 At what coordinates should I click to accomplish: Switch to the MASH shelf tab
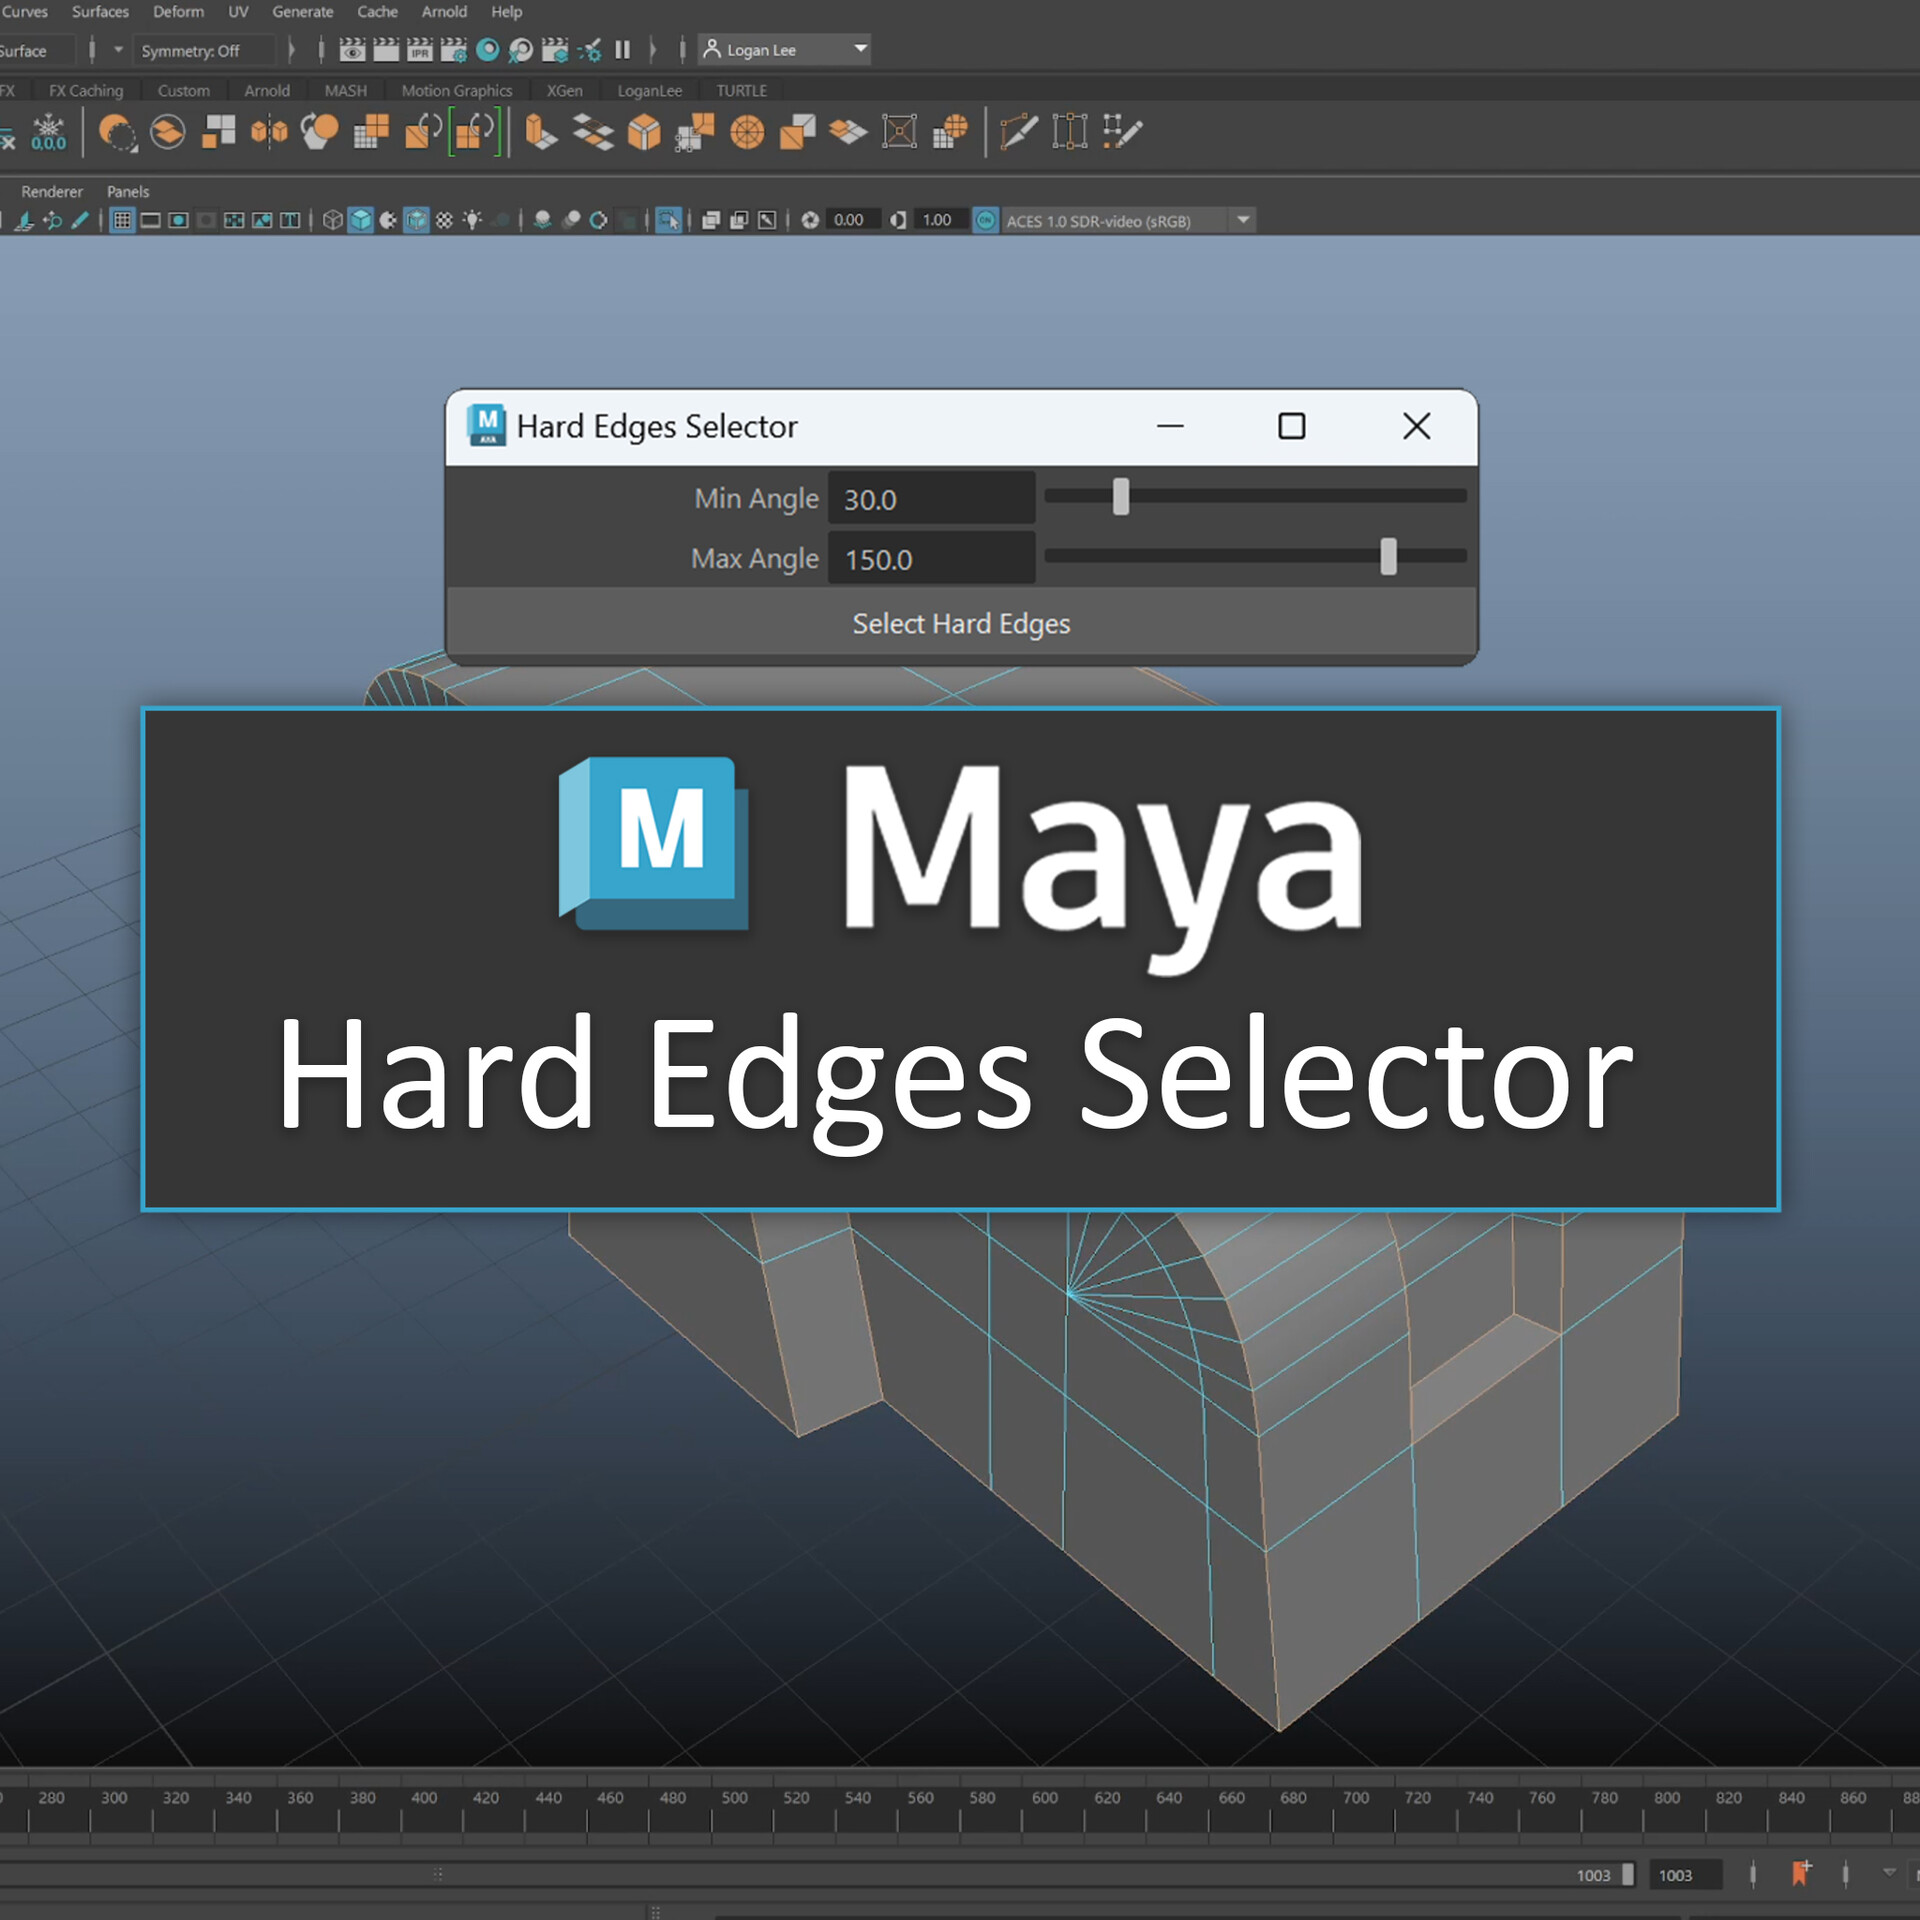pyautogui.click(x=345, y=90)
